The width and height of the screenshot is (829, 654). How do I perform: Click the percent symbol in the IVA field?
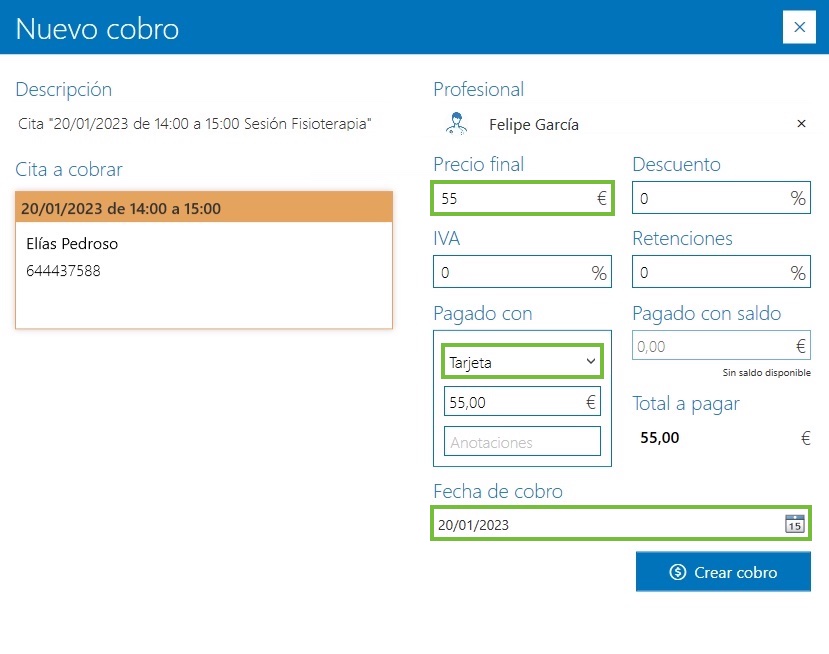pos(600,271)
